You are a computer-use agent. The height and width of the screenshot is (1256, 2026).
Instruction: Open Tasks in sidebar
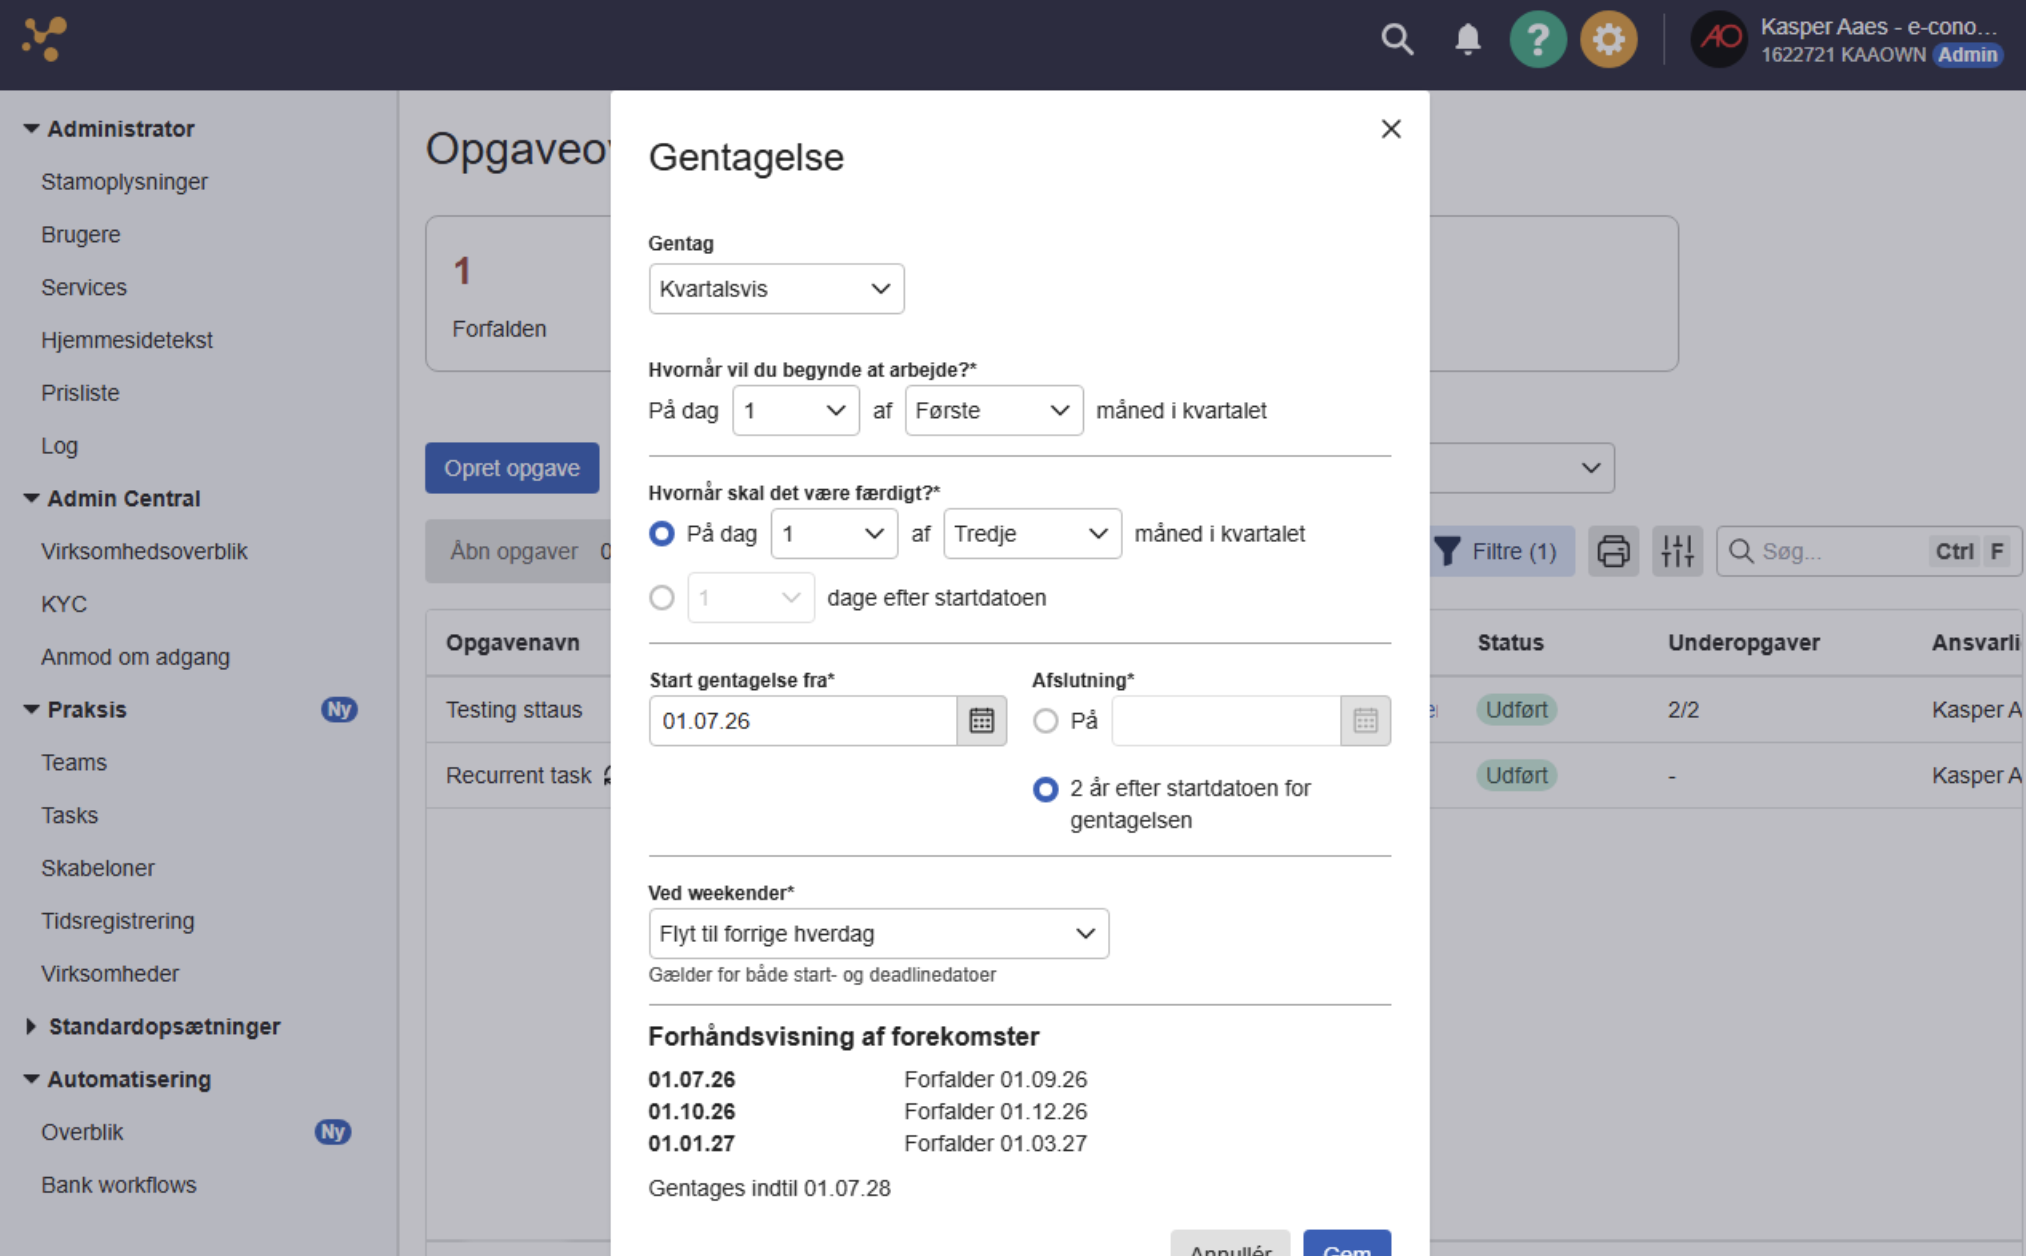pos(69,816)
